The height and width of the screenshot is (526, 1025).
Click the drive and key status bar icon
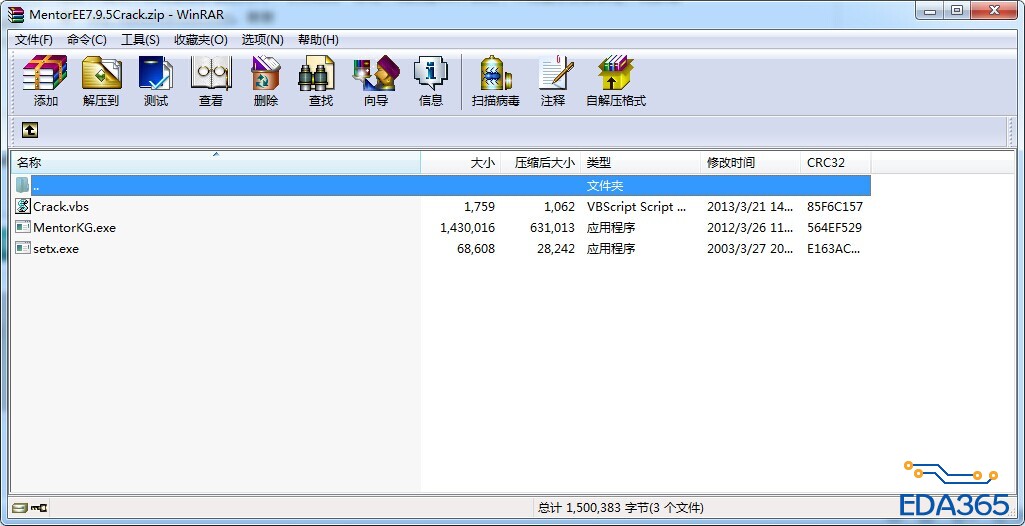point(29,507)
